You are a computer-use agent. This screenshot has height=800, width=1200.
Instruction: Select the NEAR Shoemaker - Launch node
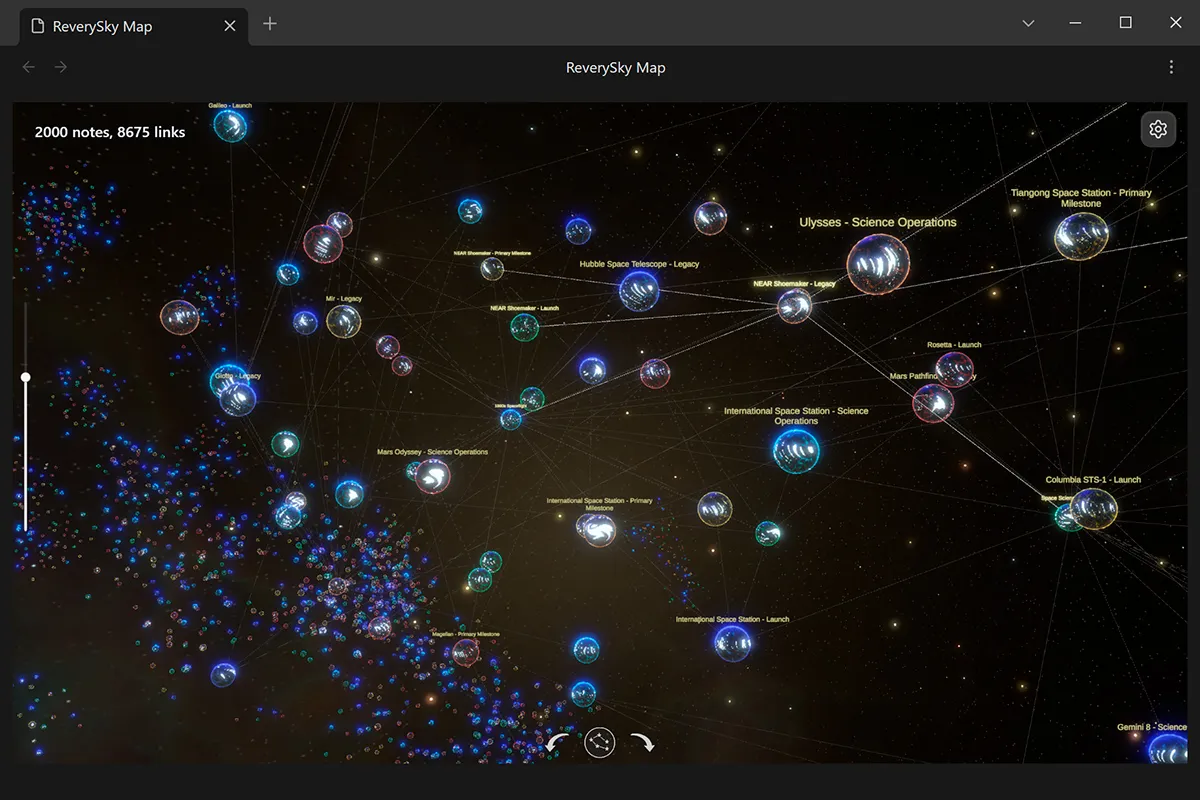pyautogui.click(x=525, y=327)
